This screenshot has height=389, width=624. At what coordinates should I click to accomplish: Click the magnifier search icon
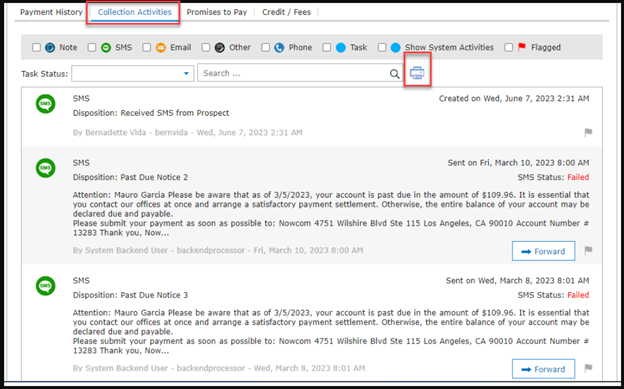point(394,74)
